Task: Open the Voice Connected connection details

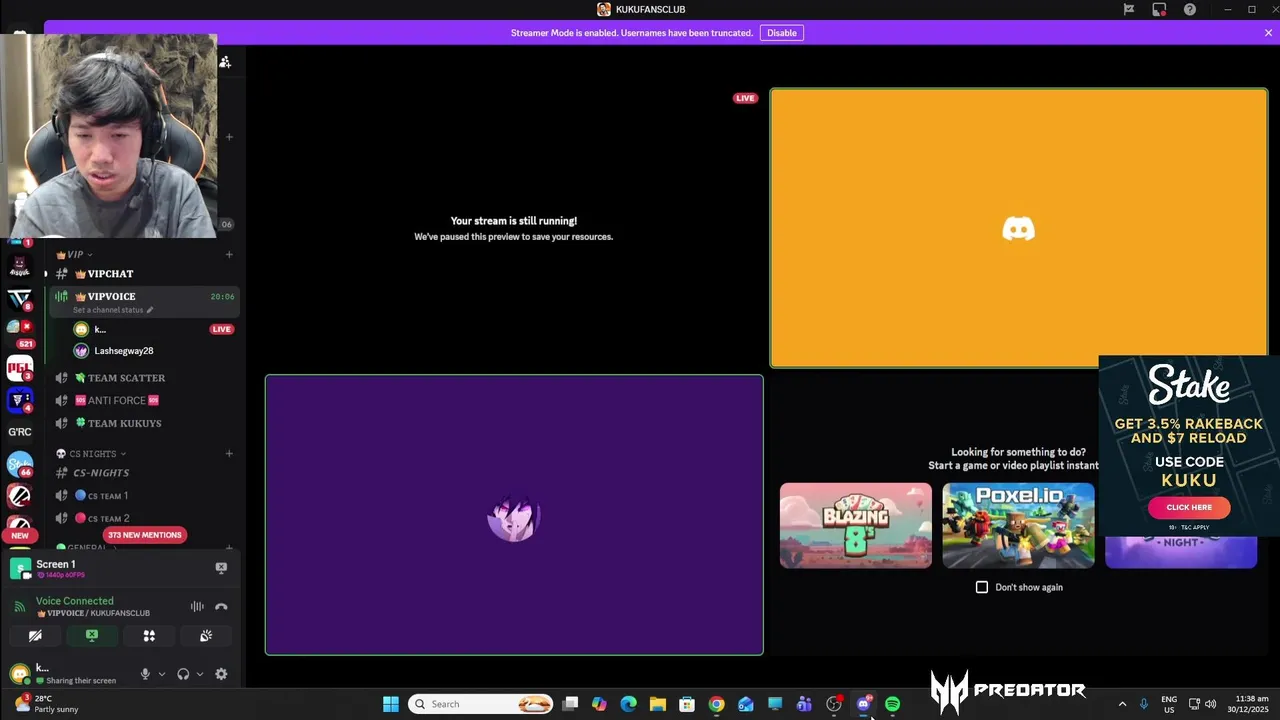Action: [x=75, y=601]
